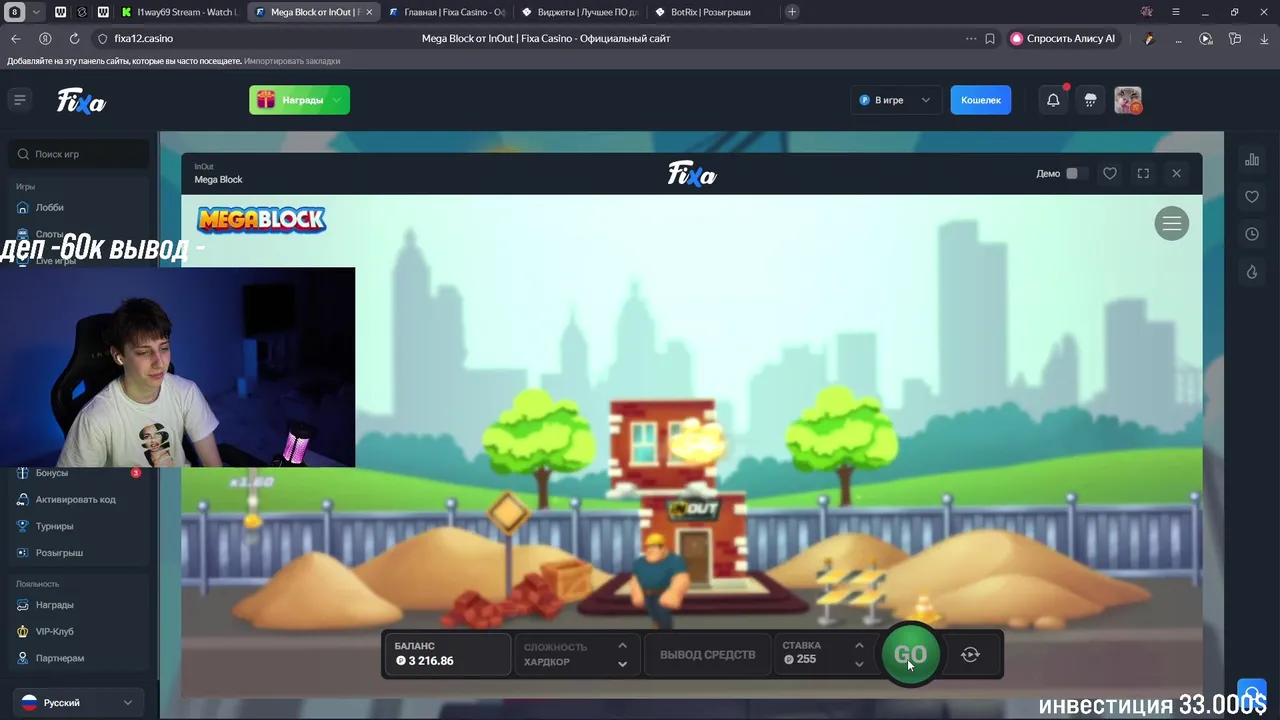Increase bet with Ставка up arrow
Screen dimensions: 1280x720
point(859,645)
